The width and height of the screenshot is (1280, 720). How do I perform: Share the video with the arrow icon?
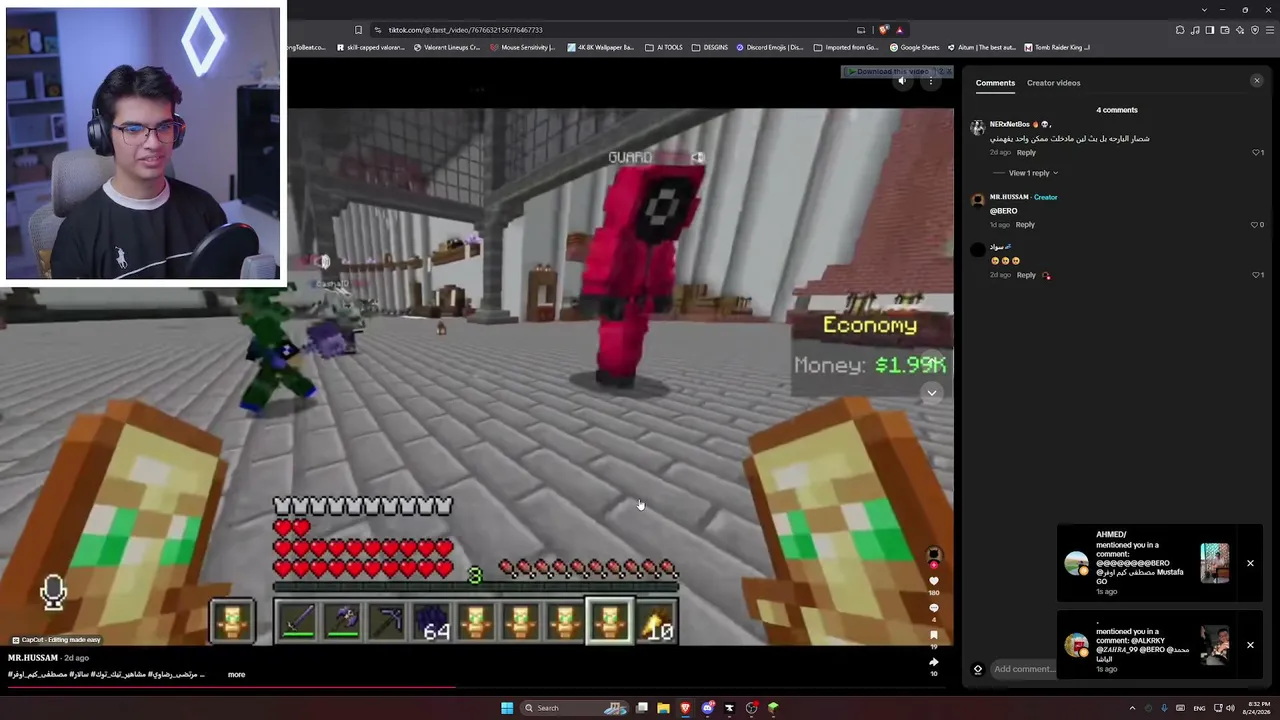click(x=934, y=662)
